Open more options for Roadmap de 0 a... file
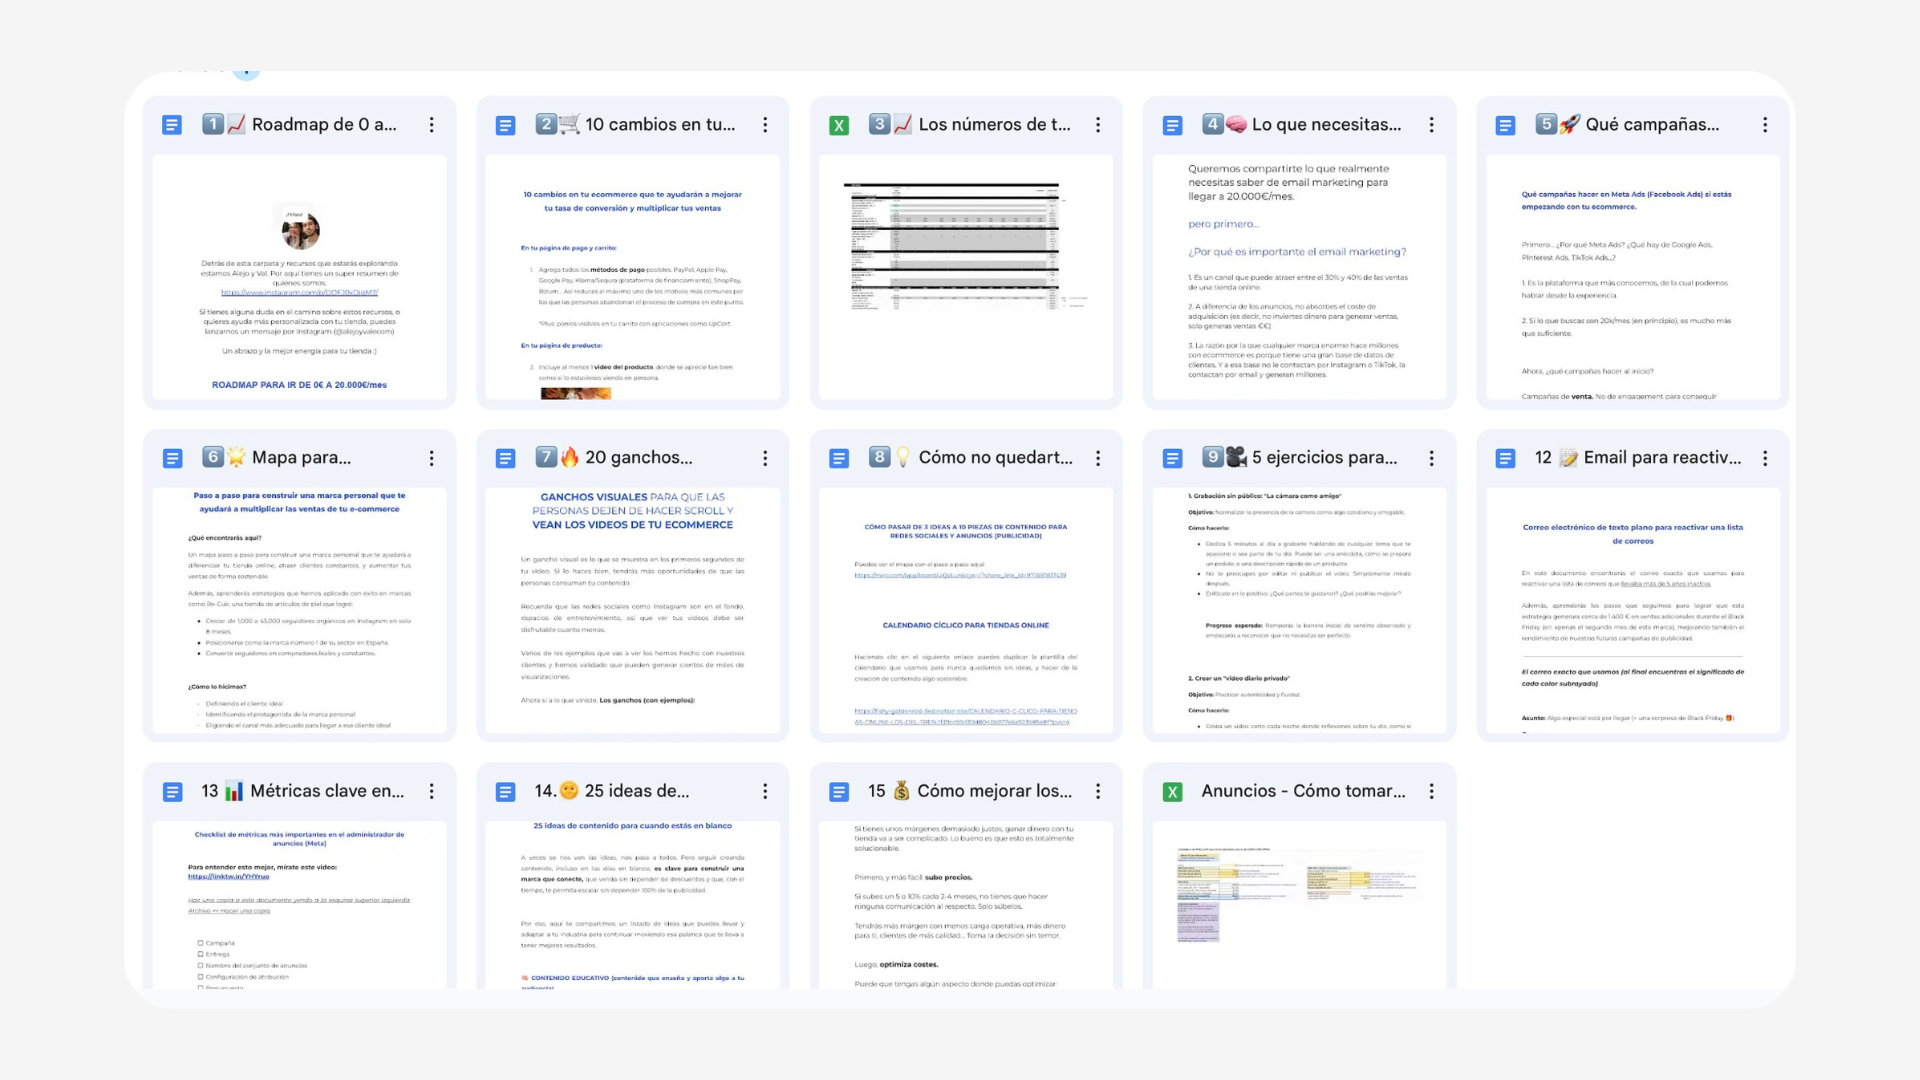 432,125
